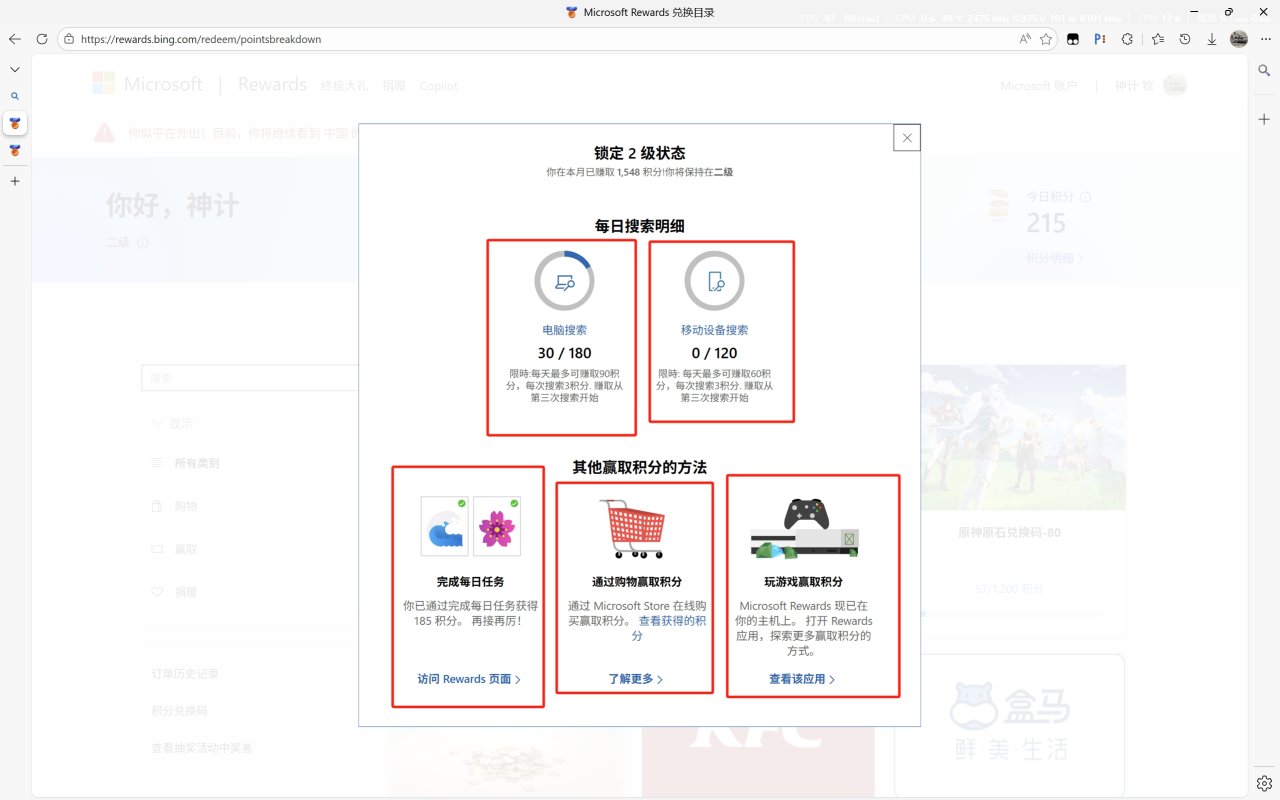Click the 30 / 180 PC search count

[564, 353]
